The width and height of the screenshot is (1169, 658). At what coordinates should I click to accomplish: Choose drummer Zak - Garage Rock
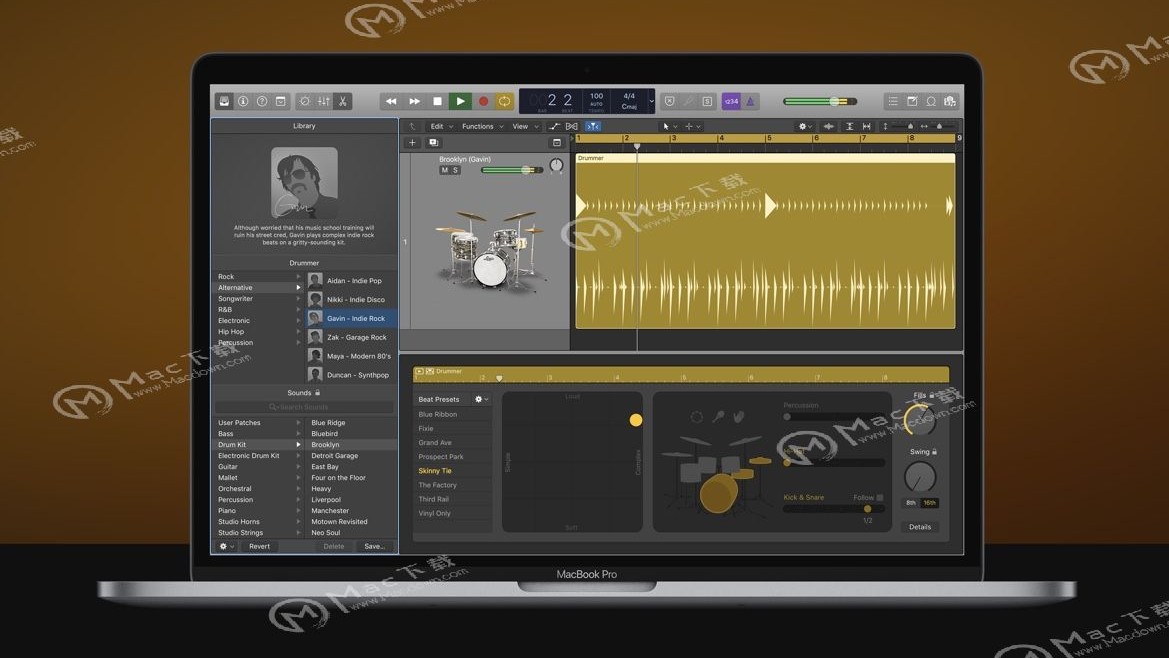tap(352, 338)
